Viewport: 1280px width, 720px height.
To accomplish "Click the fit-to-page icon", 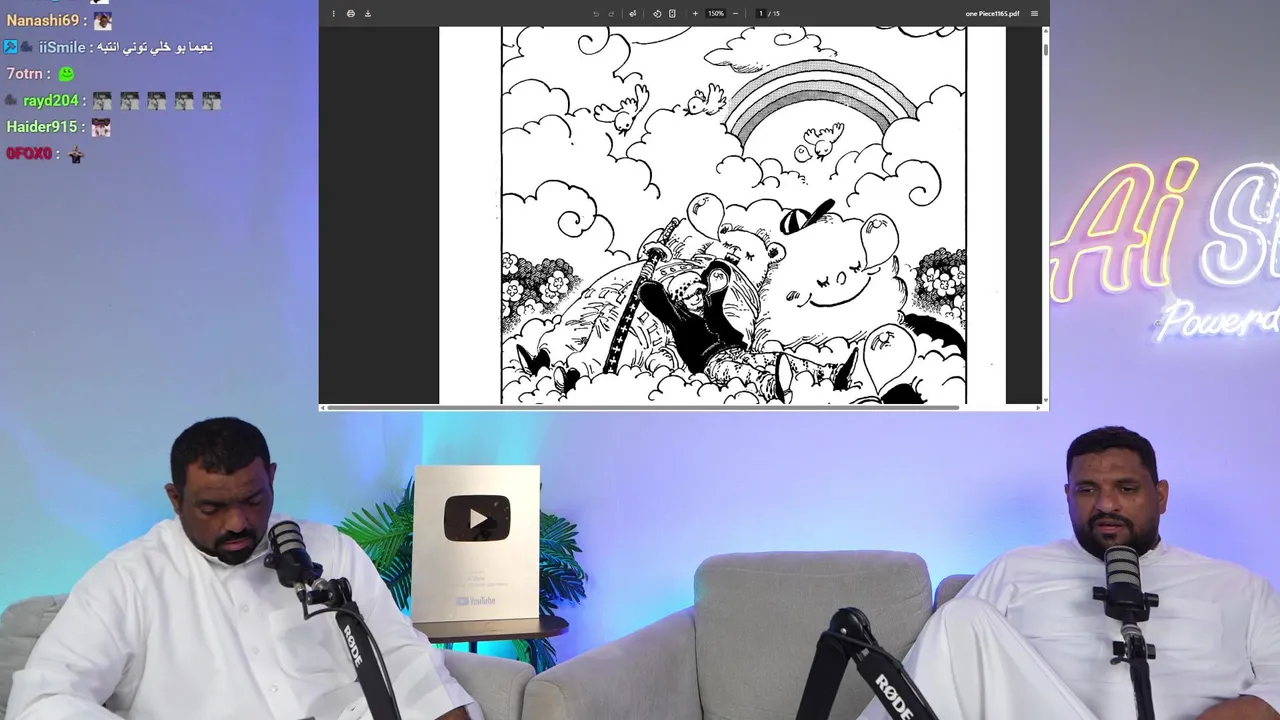I will coord(672,13).
